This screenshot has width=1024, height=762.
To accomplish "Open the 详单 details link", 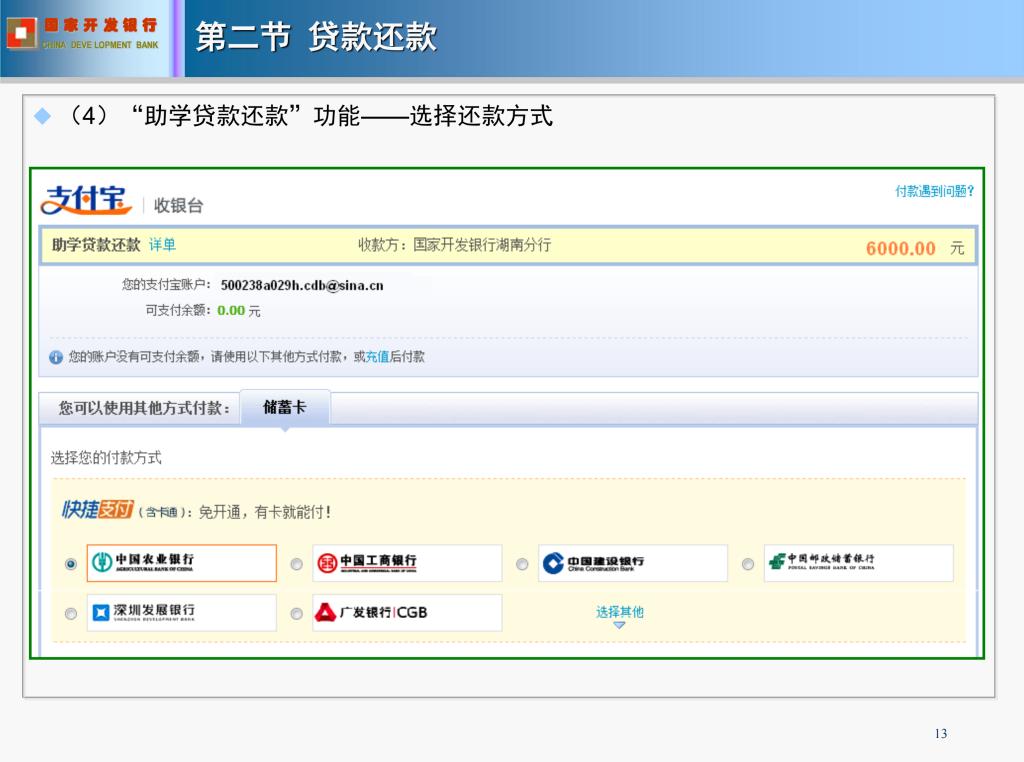I will [x=162, y=244].
